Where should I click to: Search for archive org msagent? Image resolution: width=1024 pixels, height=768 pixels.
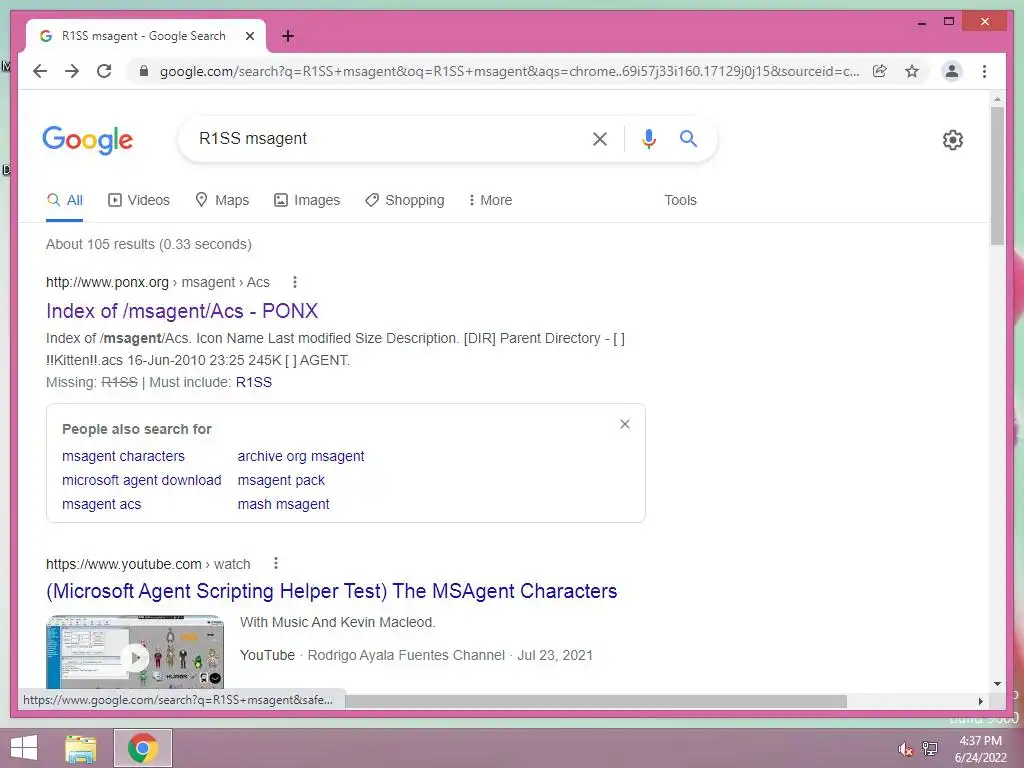[x=301, y=456]
